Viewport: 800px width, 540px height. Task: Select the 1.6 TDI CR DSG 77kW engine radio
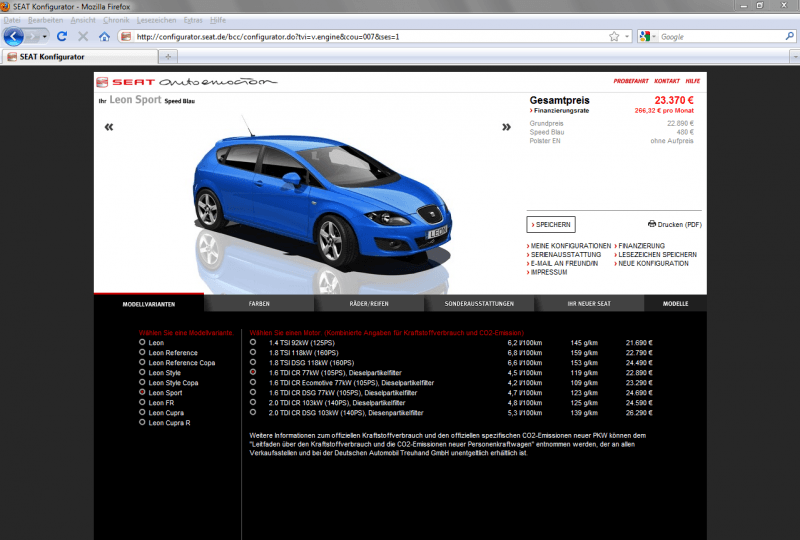(253, 392)
